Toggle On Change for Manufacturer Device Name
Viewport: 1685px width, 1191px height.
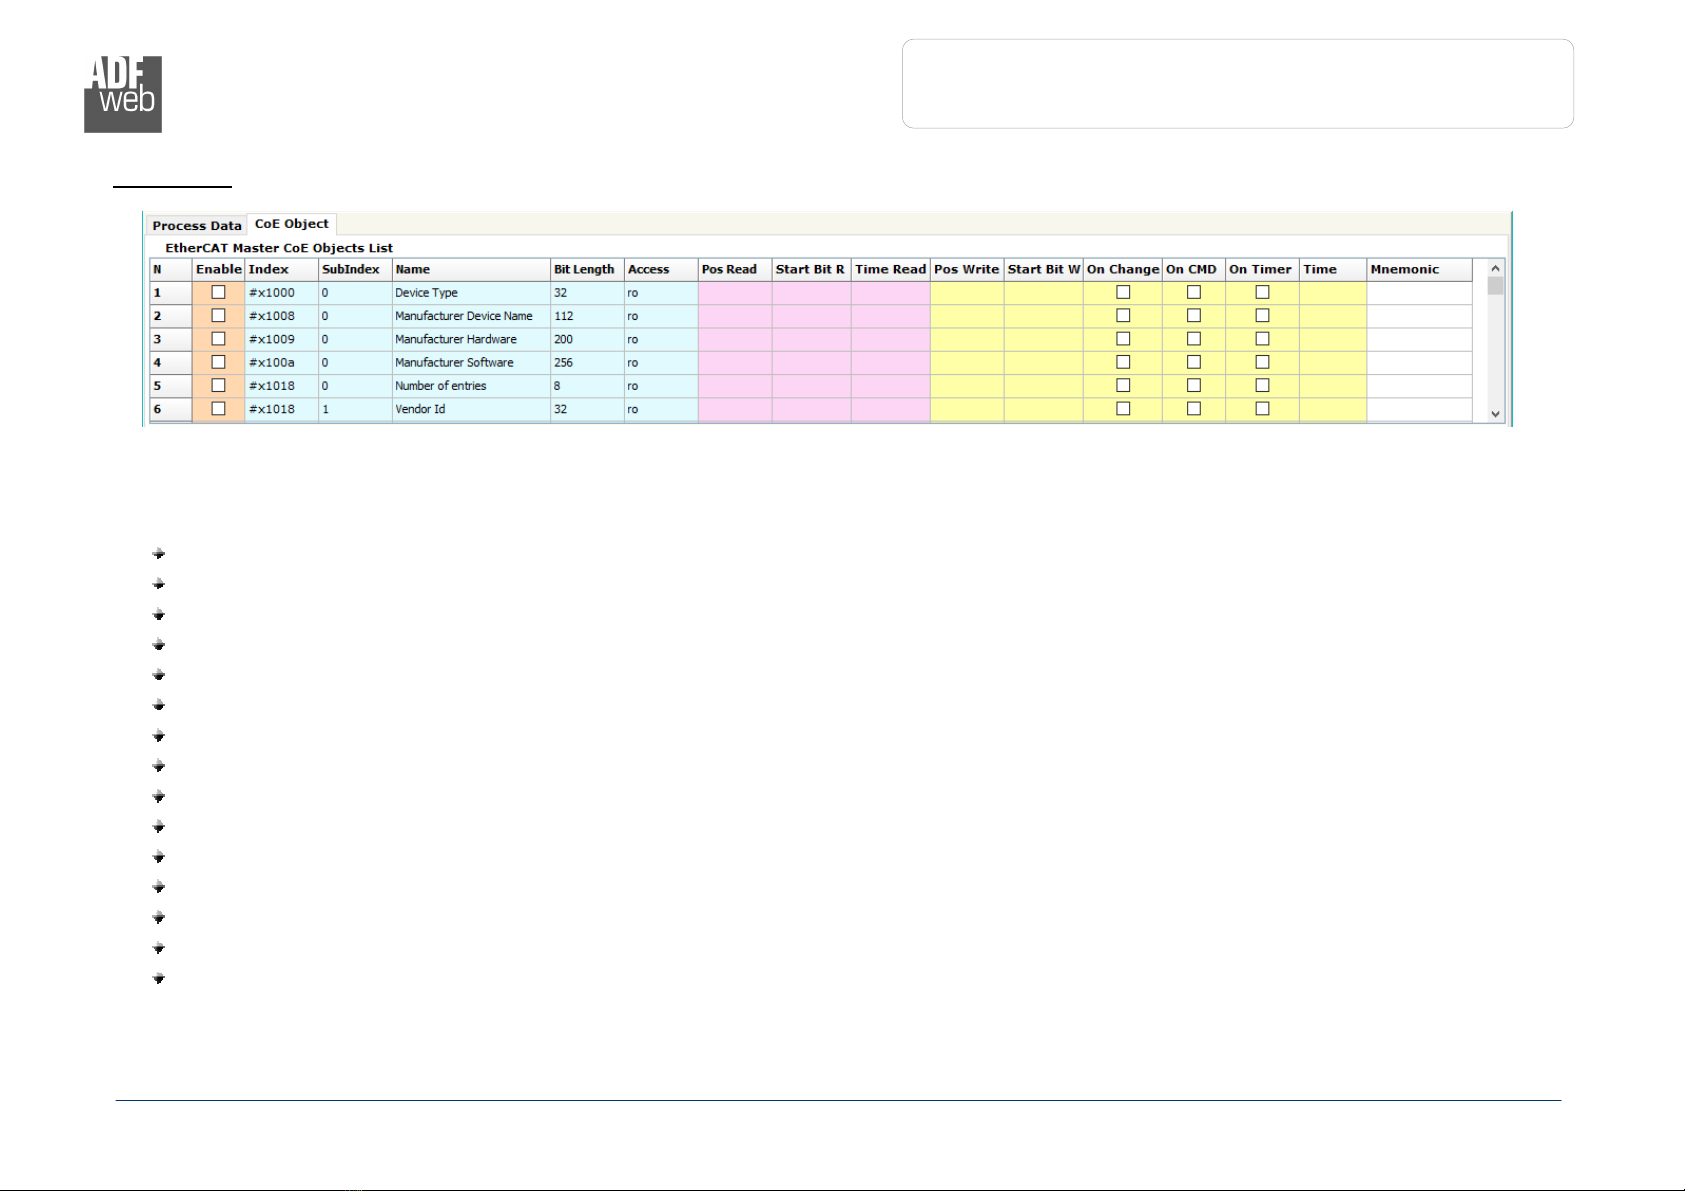coord(1123,316)
